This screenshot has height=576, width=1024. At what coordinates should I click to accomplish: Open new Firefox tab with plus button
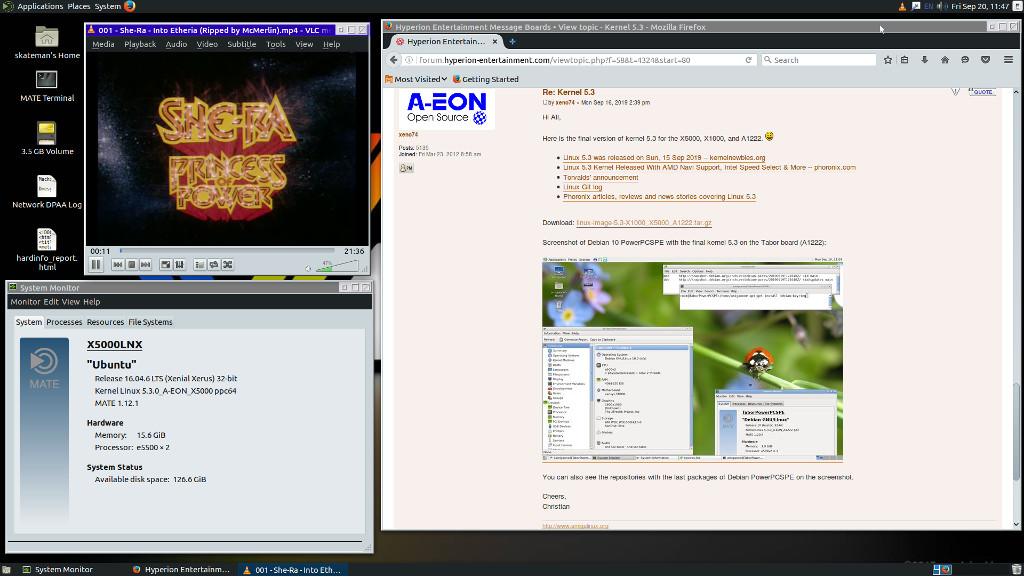click(512, 41)
